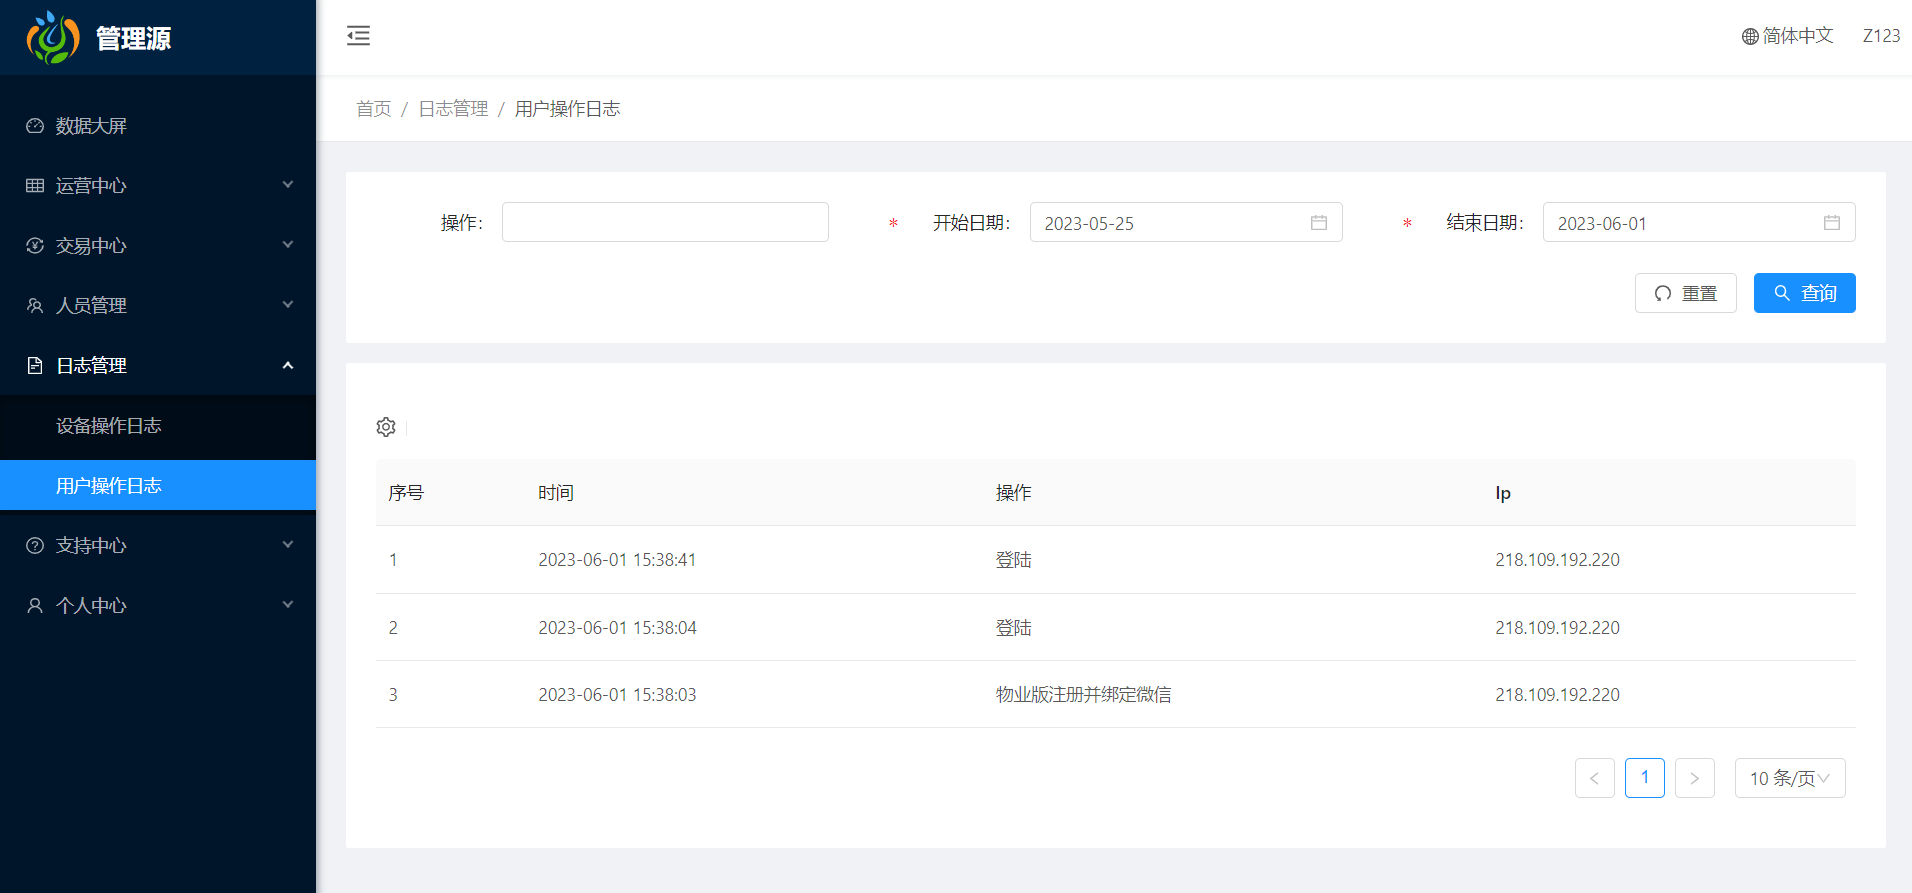This screenshot has width=1912, height=893.
Task: Open the 结束日期 calendar icon
Action: [1832, 223]
